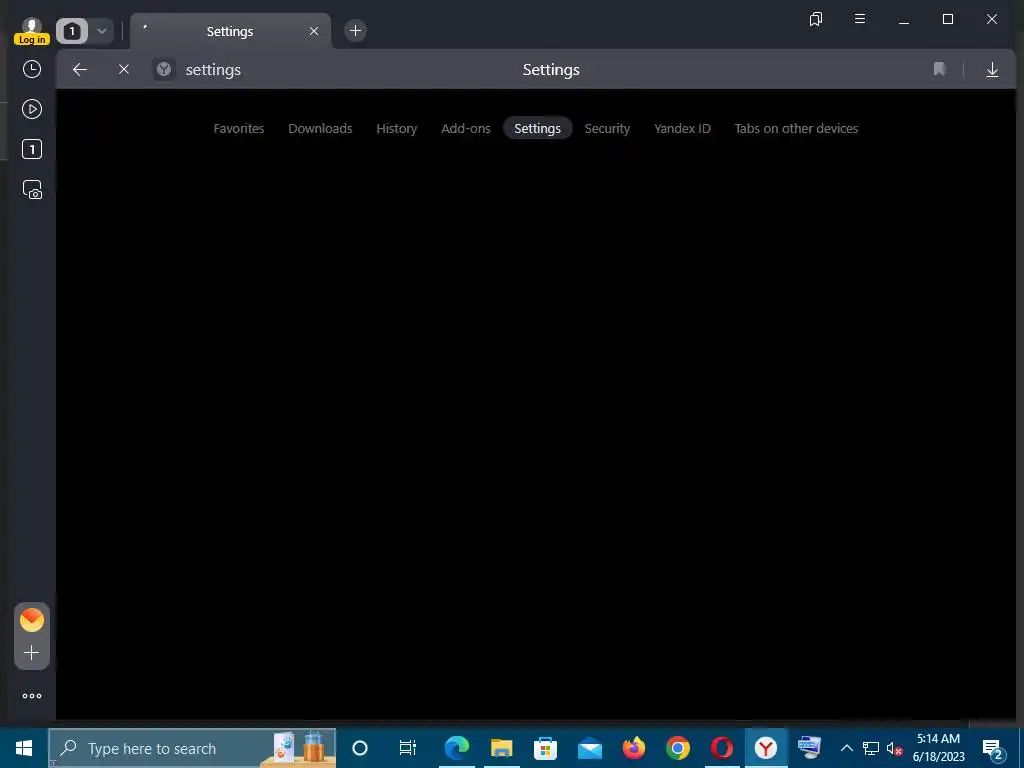Click the Log in profile icon
The width and height of the screenshot is (1024, 768).
[31, 31]
